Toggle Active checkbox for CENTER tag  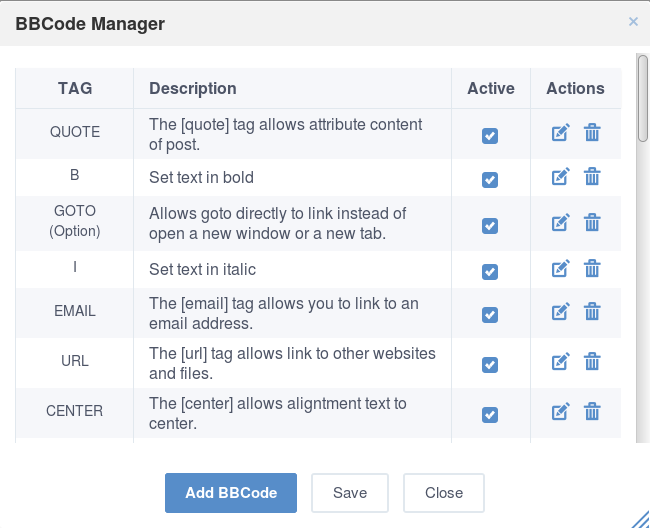pyautogui.click(x=490, y=415)
